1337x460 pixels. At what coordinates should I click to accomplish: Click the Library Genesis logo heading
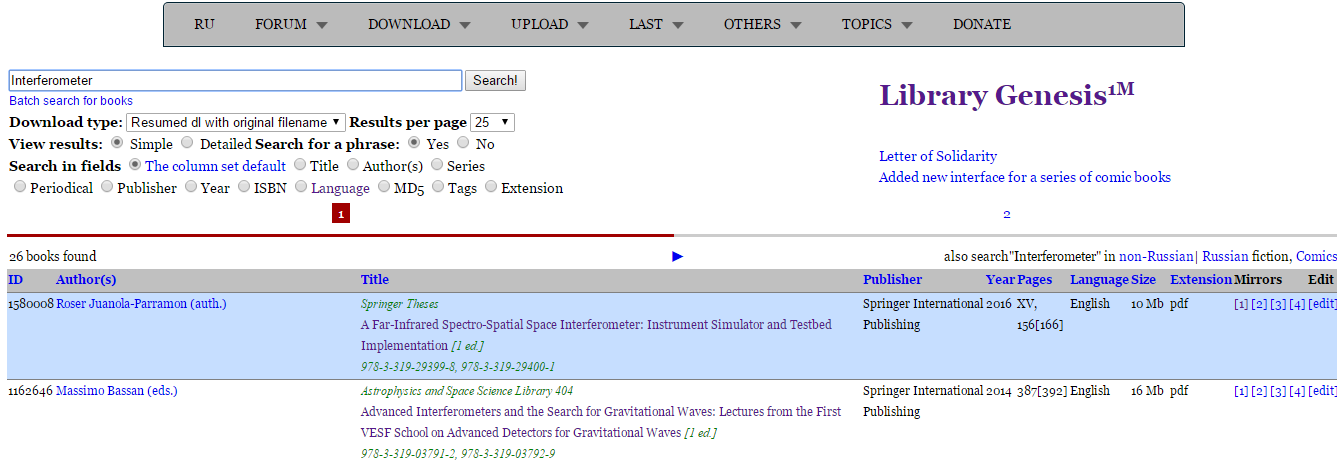point(1007,95)
